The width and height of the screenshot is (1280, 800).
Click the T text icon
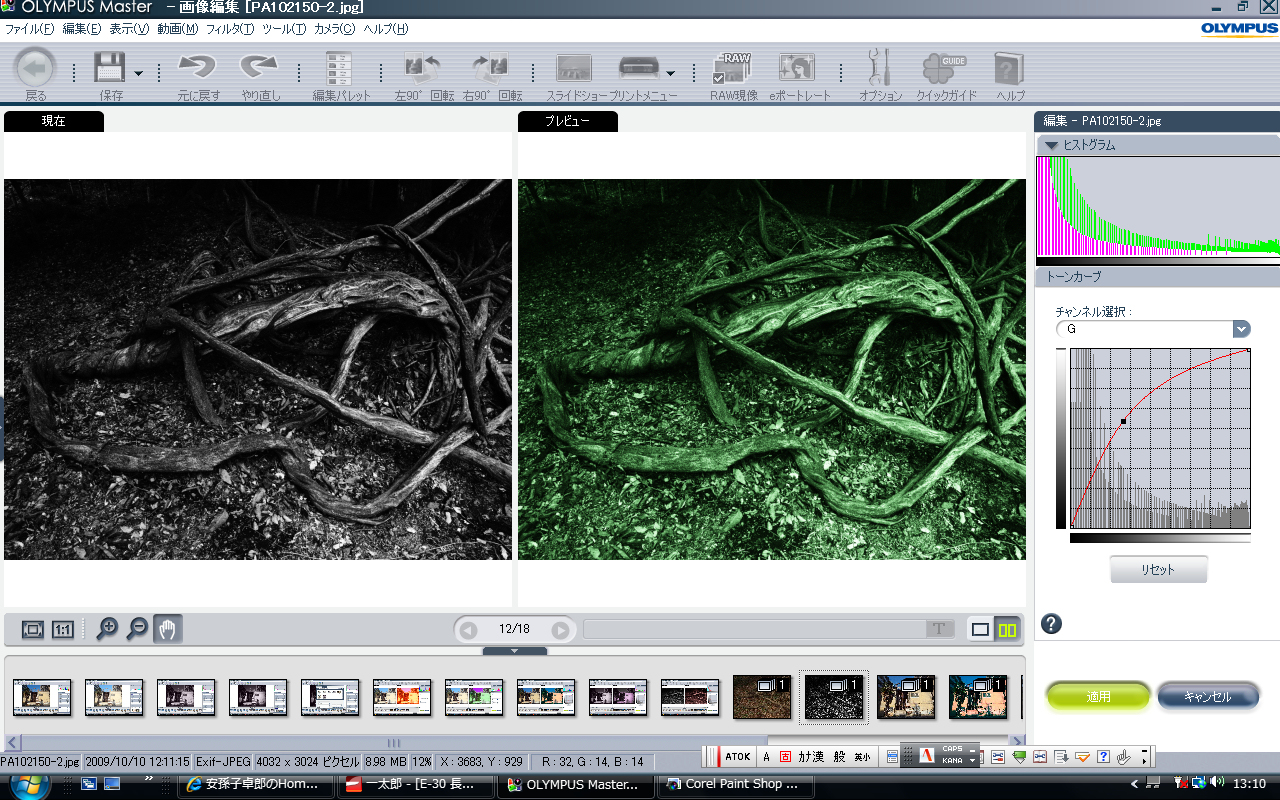tap(939, 629)
